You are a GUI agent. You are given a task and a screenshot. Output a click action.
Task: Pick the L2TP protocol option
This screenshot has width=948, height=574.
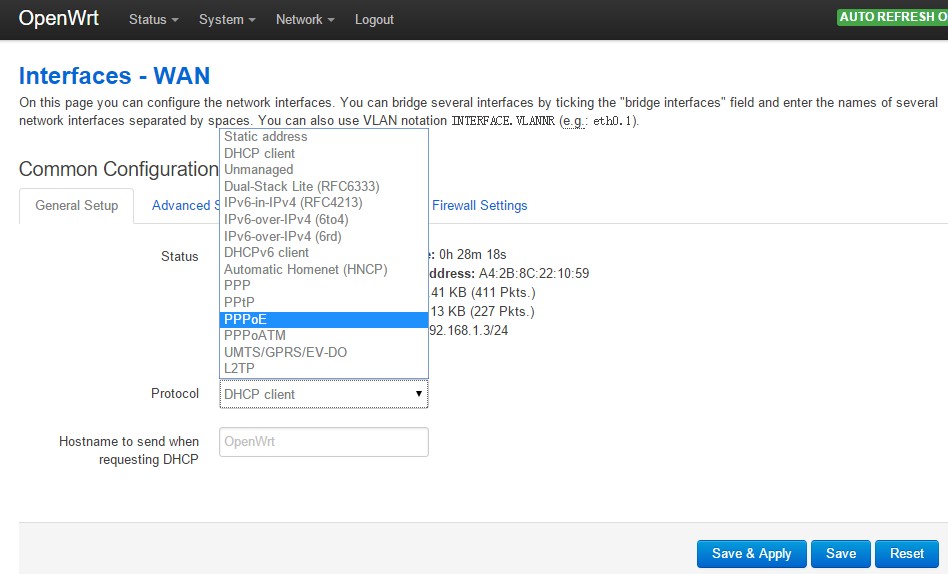[240, 369]
